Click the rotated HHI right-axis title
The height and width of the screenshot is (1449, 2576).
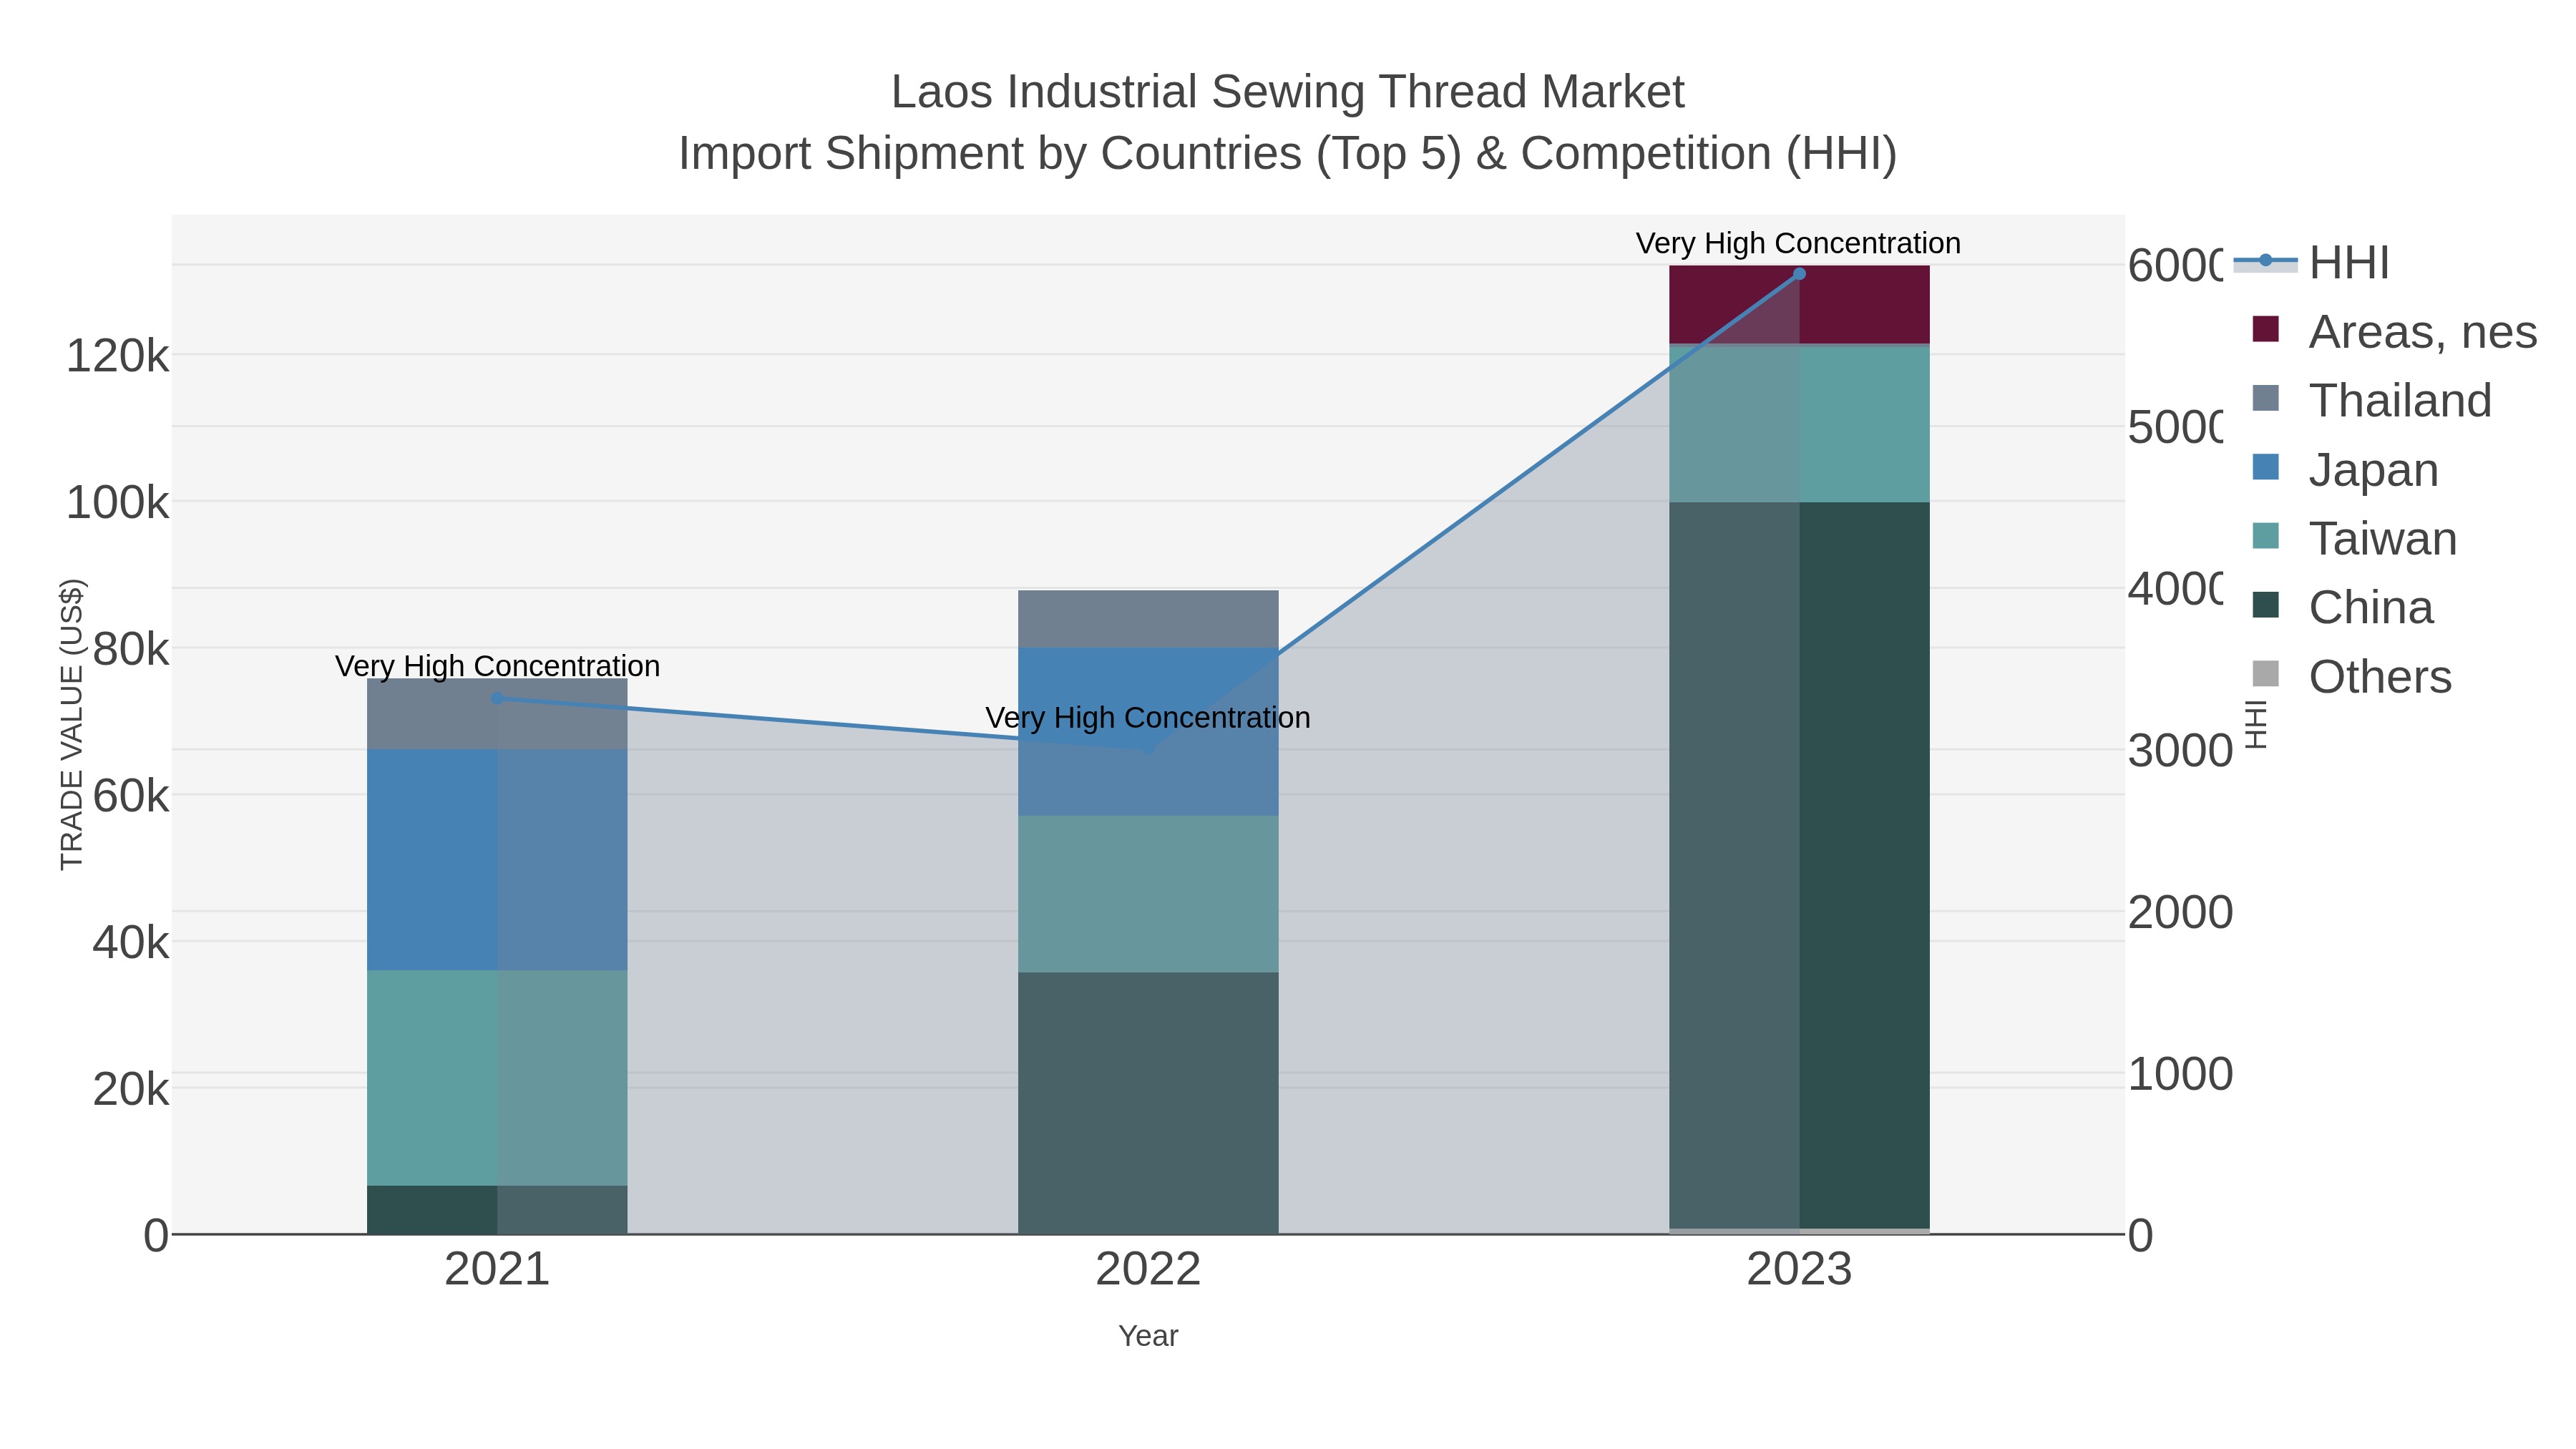2256,724
